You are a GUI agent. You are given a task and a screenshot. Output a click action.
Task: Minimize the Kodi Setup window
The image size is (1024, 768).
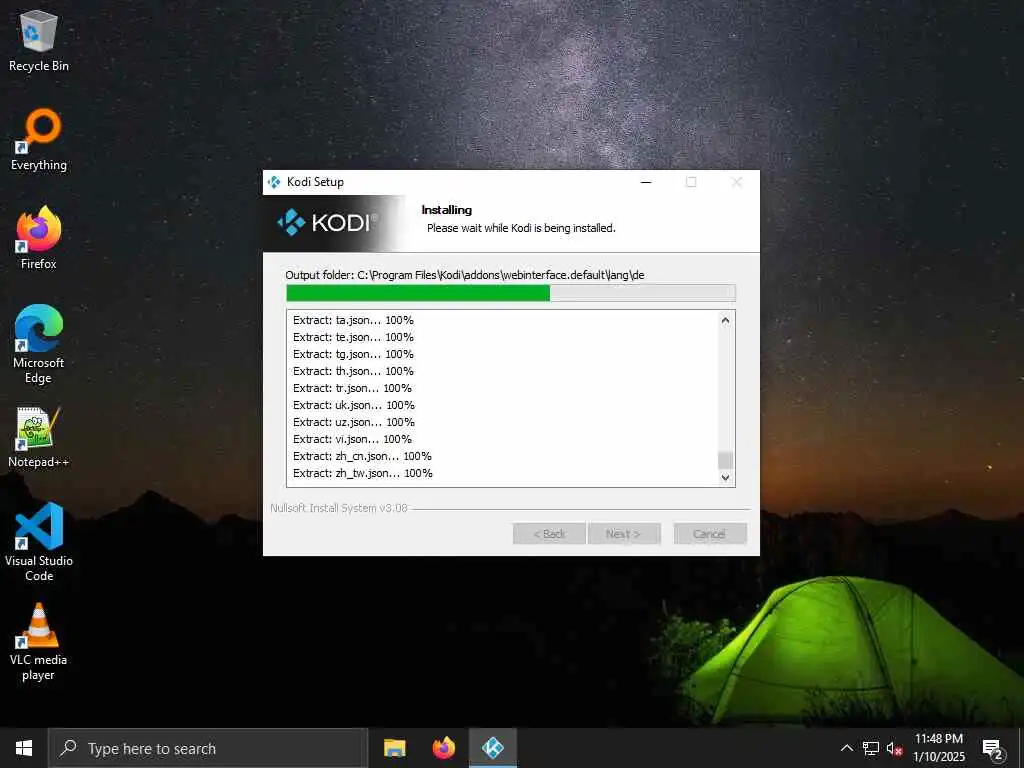646,182
